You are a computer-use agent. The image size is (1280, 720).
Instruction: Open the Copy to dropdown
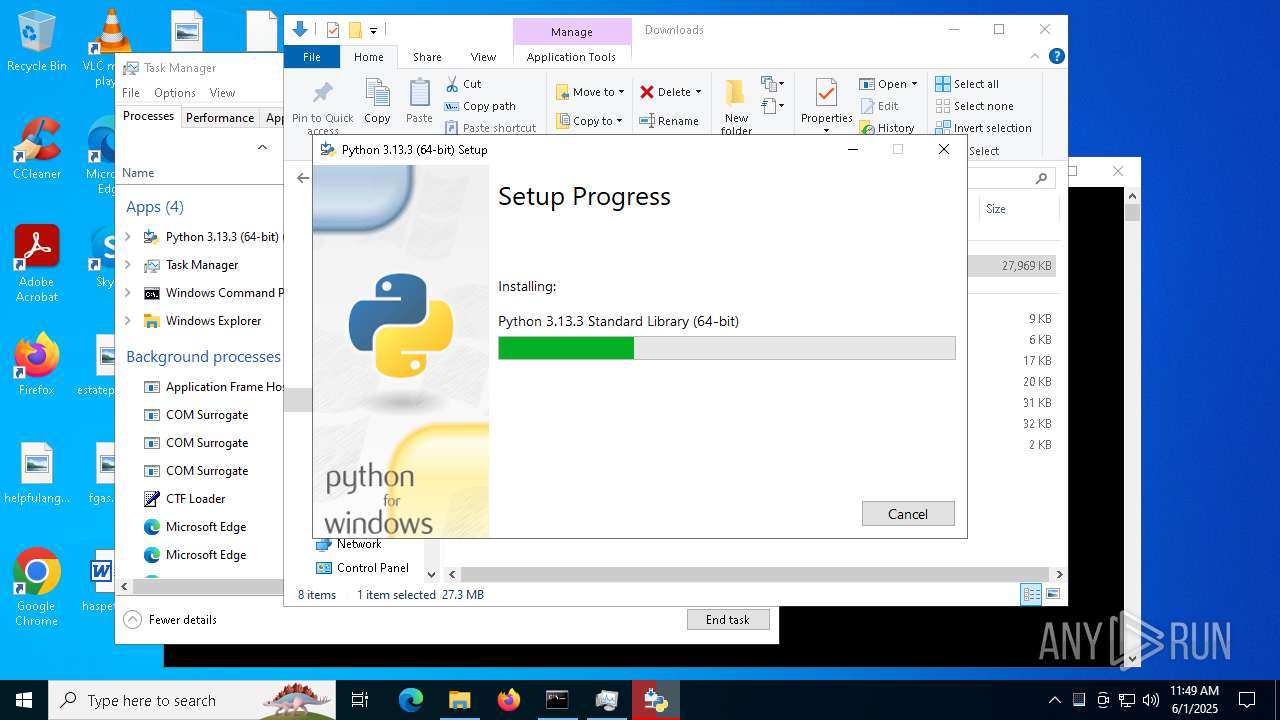[x=590, y=121]
